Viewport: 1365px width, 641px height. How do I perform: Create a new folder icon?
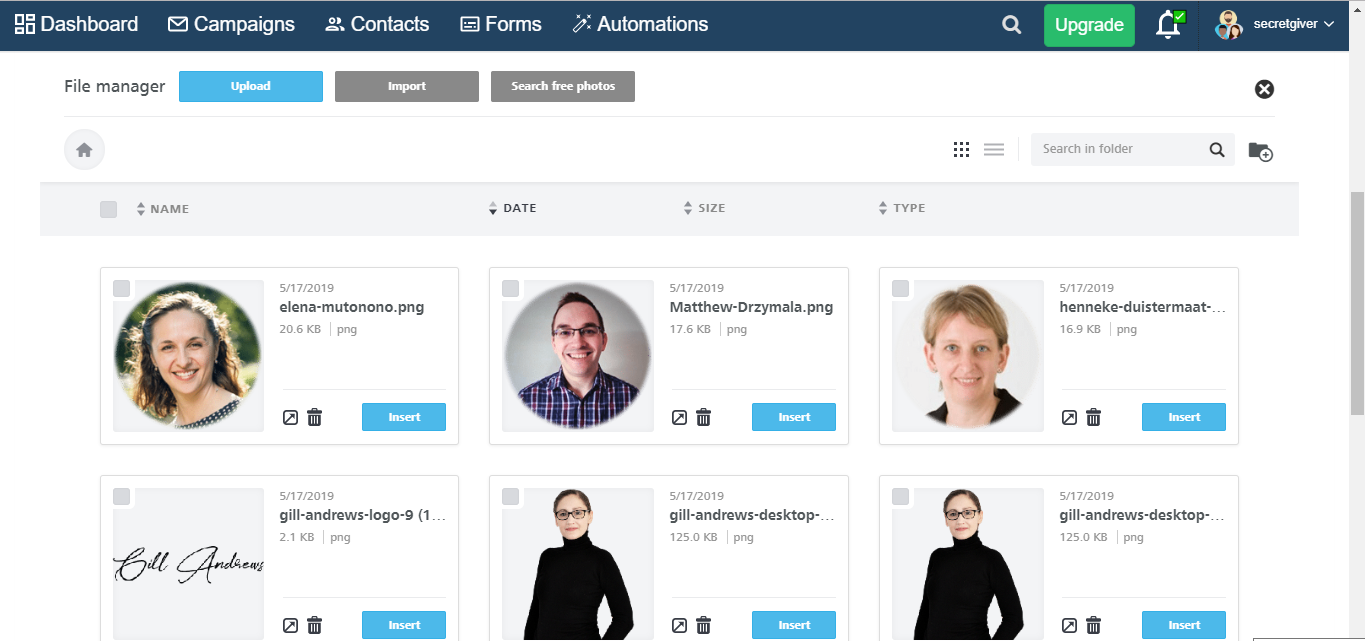pos(1260,151)
